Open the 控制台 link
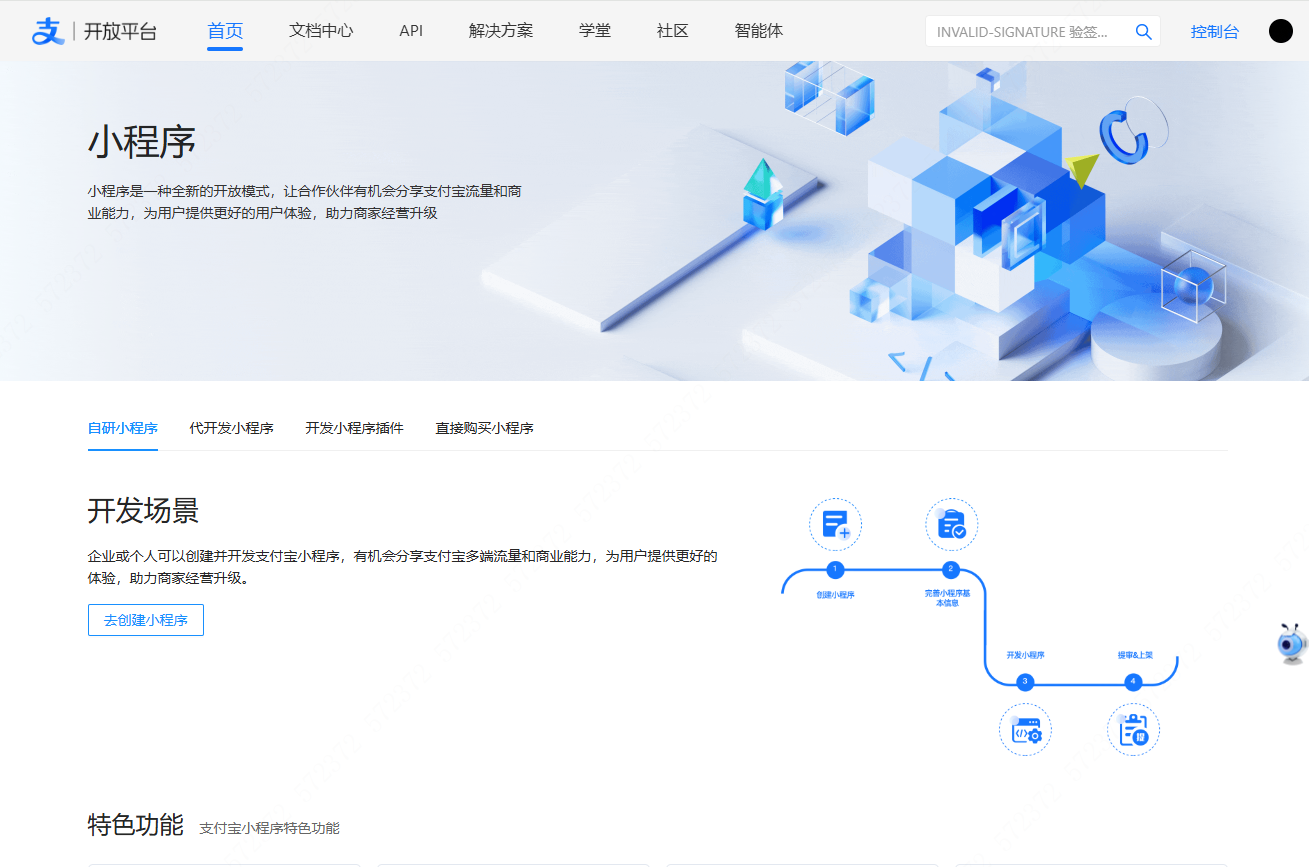Screen dimensions: 1309x867 [1214, 31]
